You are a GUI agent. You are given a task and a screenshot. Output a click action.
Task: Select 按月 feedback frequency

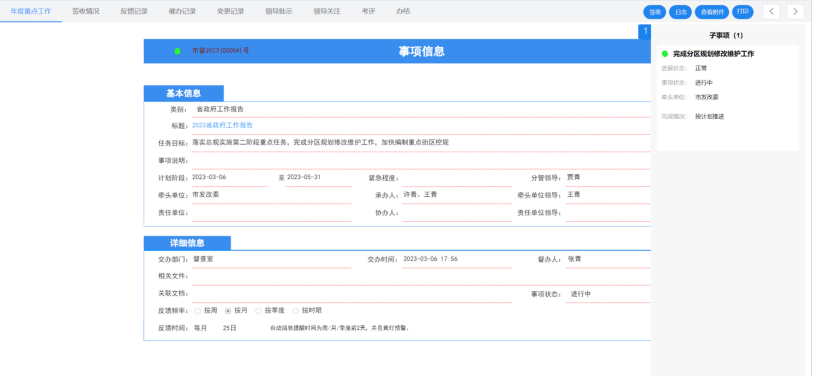point(228,311)
